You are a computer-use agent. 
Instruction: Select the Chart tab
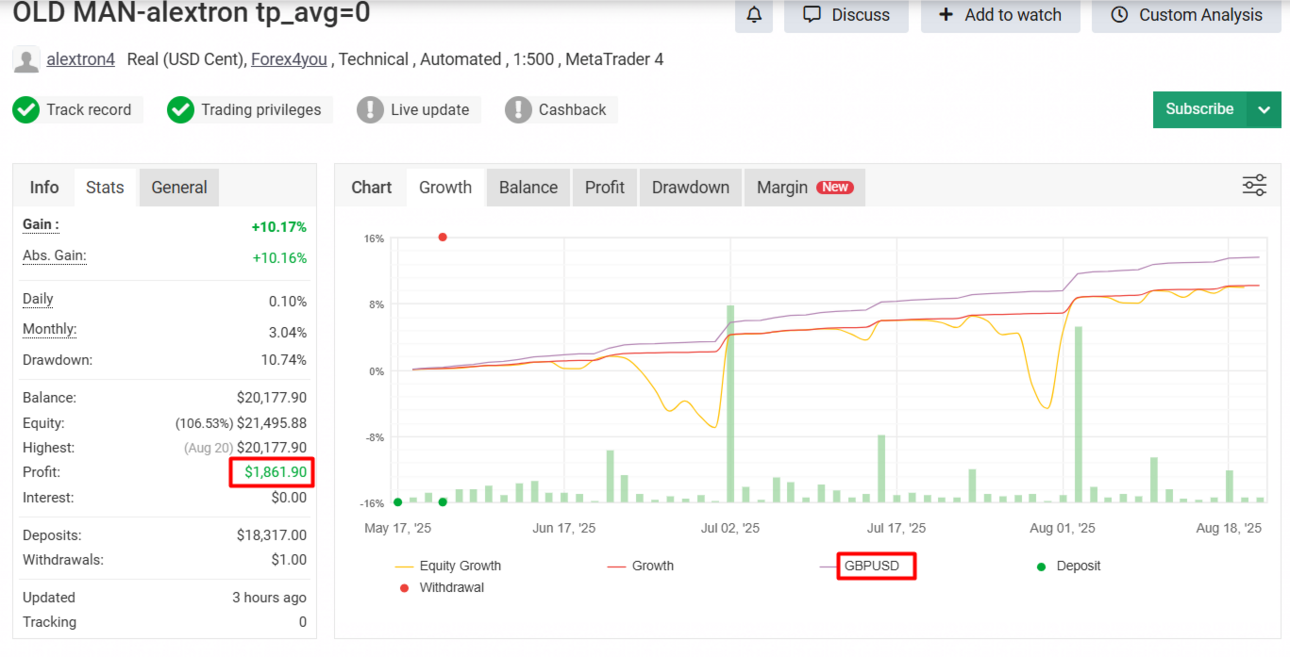(371, 187)
